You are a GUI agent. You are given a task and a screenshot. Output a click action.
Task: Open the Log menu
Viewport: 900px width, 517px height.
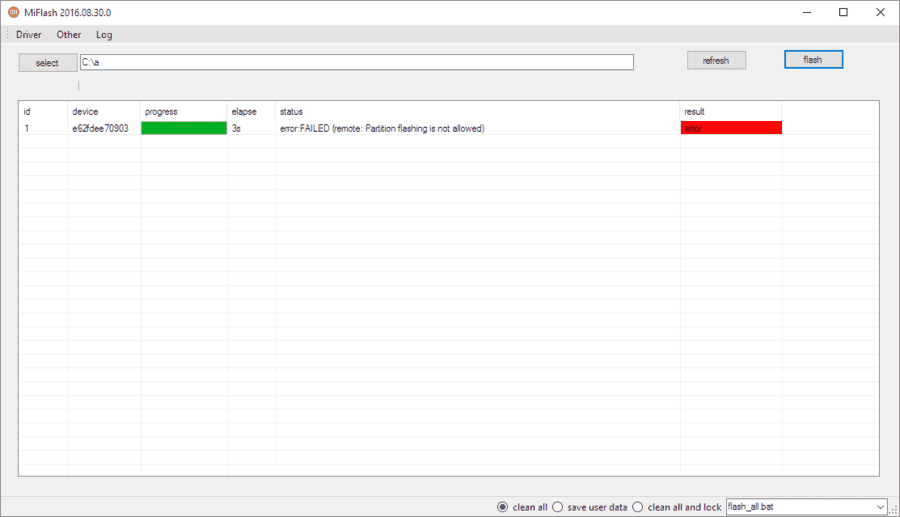click(104, 34)
